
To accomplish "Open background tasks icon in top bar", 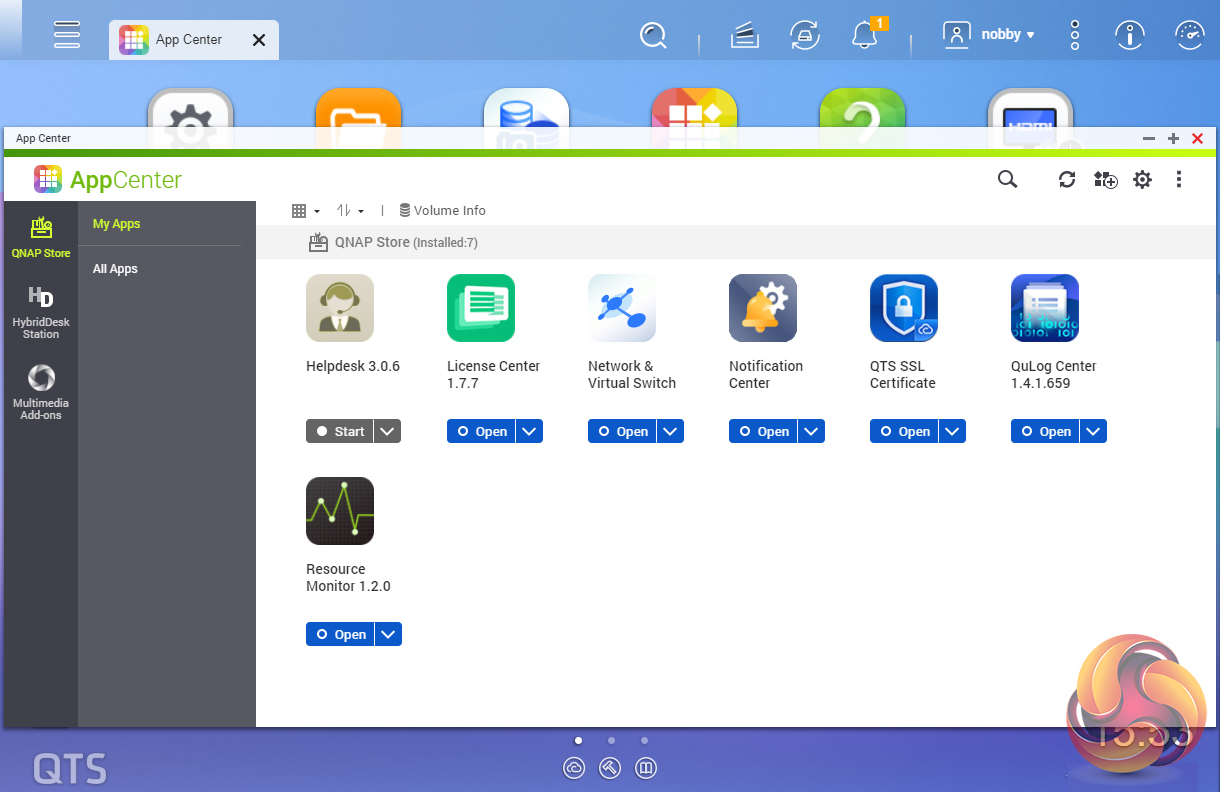I will pos(743,35).
